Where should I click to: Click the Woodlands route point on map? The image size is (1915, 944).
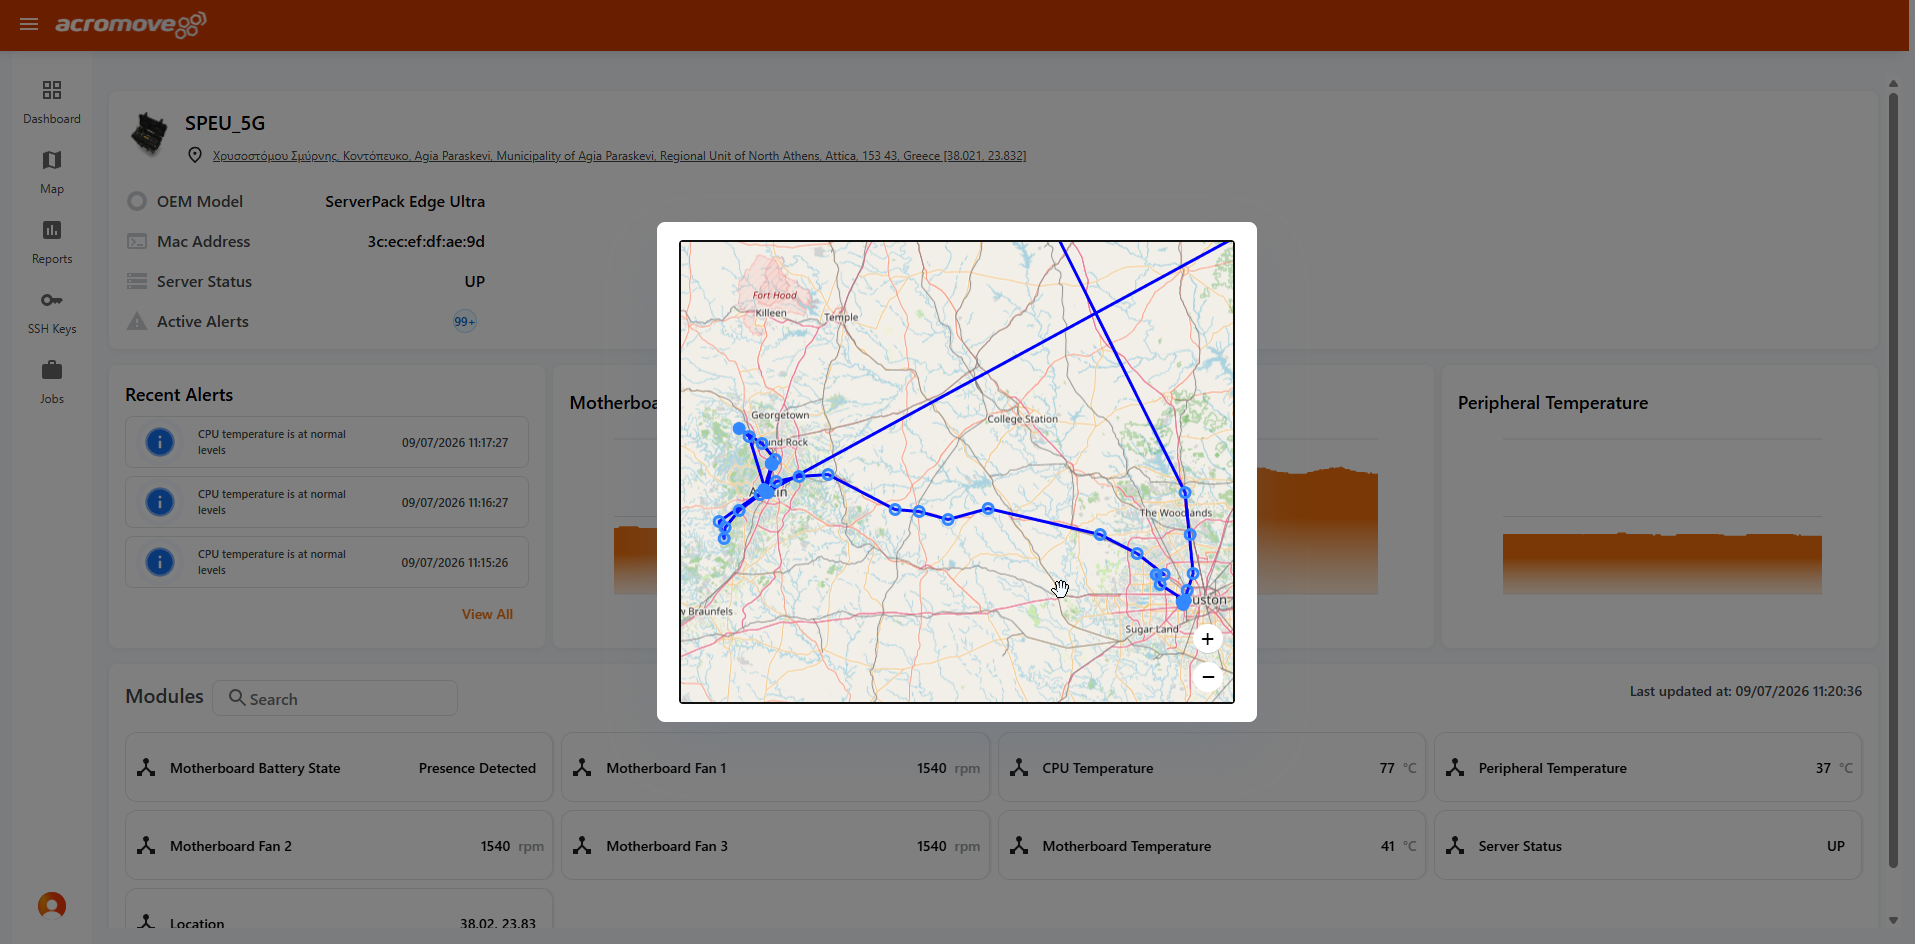tap(1185, 493)
